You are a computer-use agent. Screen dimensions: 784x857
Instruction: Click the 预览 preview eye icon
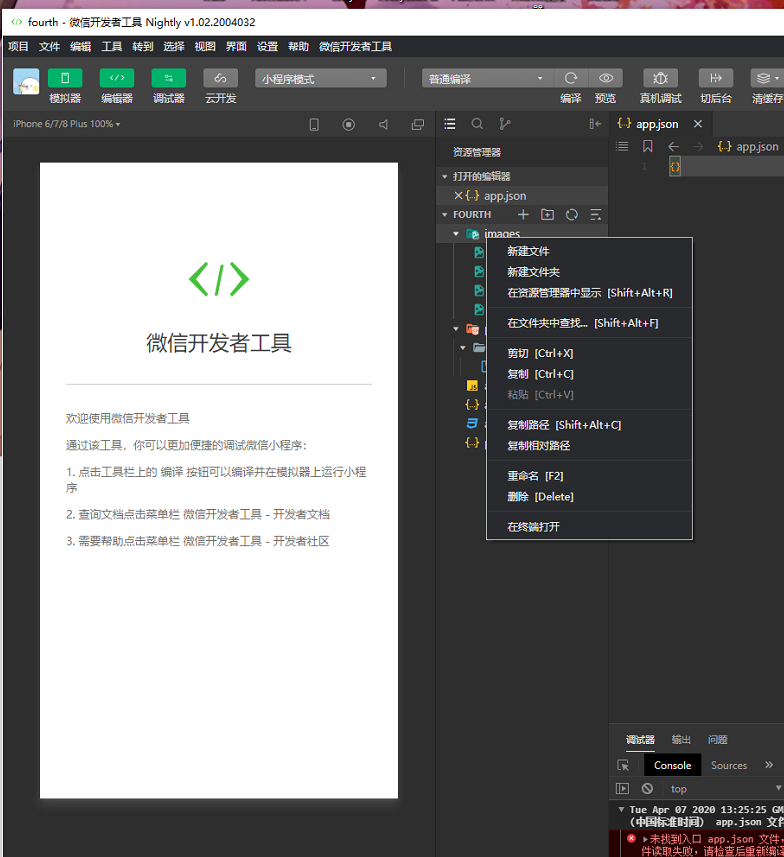[605, 78]
